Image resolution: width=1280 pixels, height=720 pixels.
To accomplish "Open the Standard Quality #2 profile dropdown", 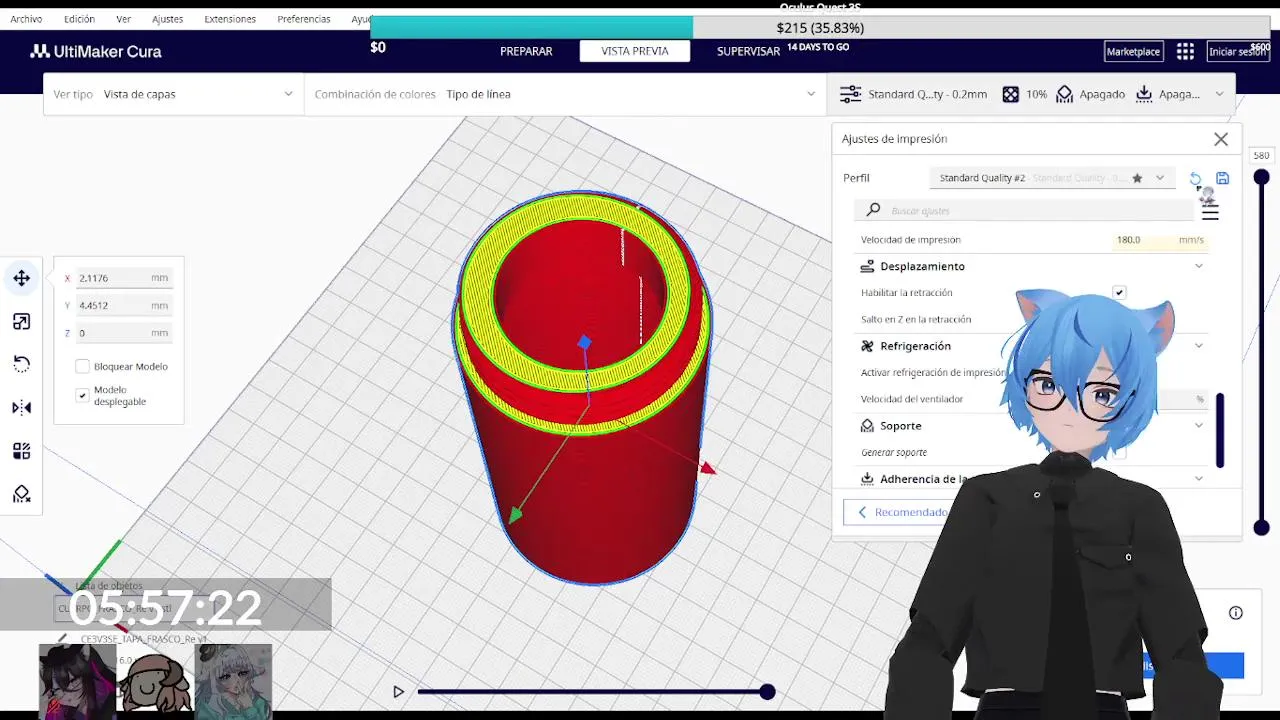I will tap(1052, 178).
